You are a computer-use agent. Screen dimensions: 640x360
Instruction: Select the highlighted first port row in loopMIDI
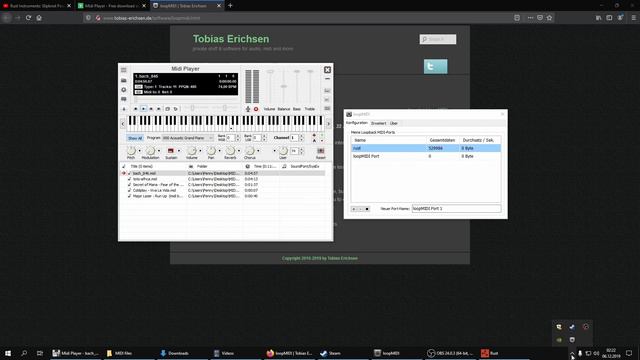pos(426,148)
